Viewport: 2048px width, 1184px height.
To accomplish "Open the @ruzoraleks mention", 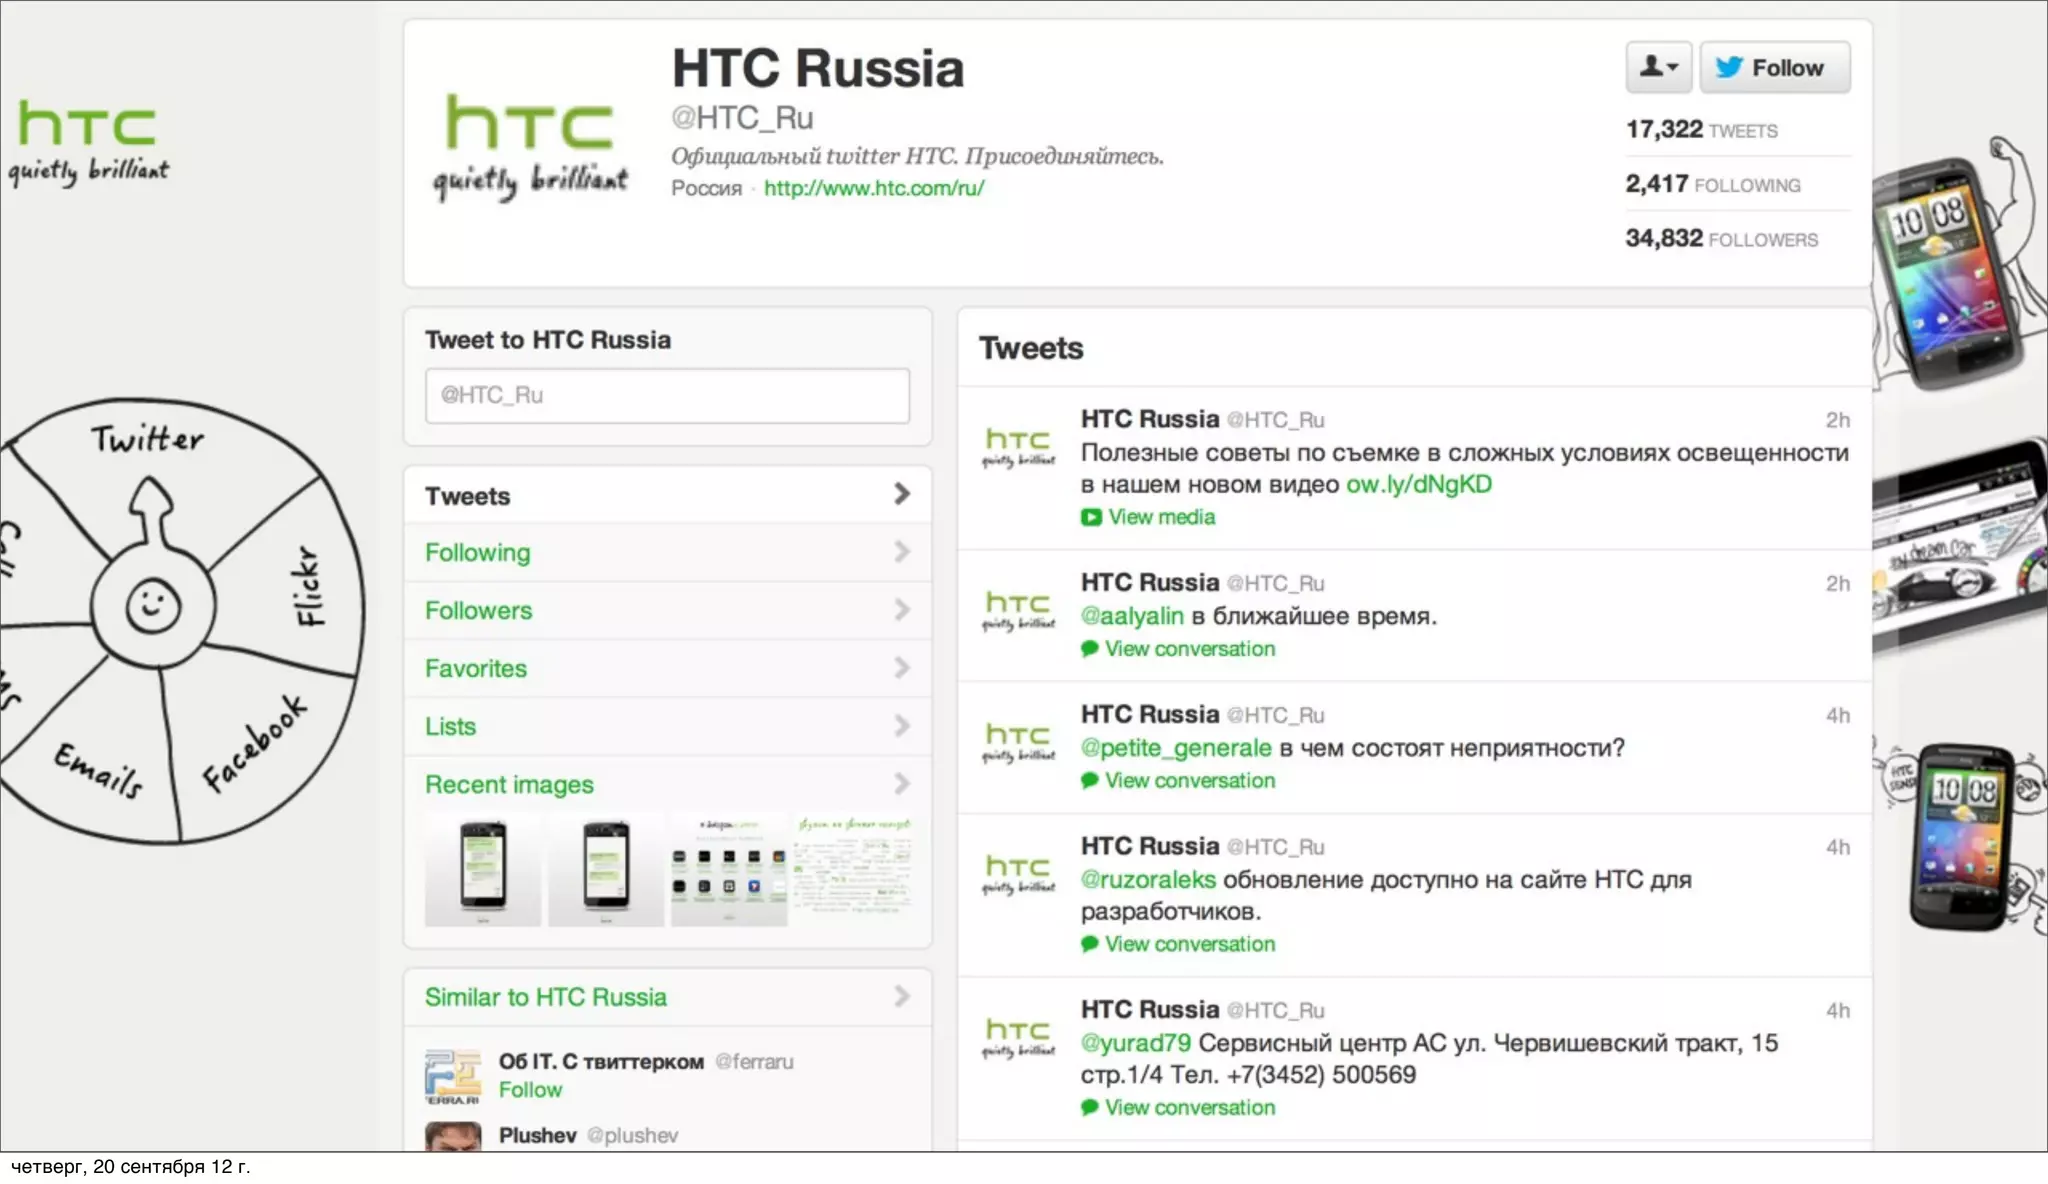I will tap(1148, 880).
